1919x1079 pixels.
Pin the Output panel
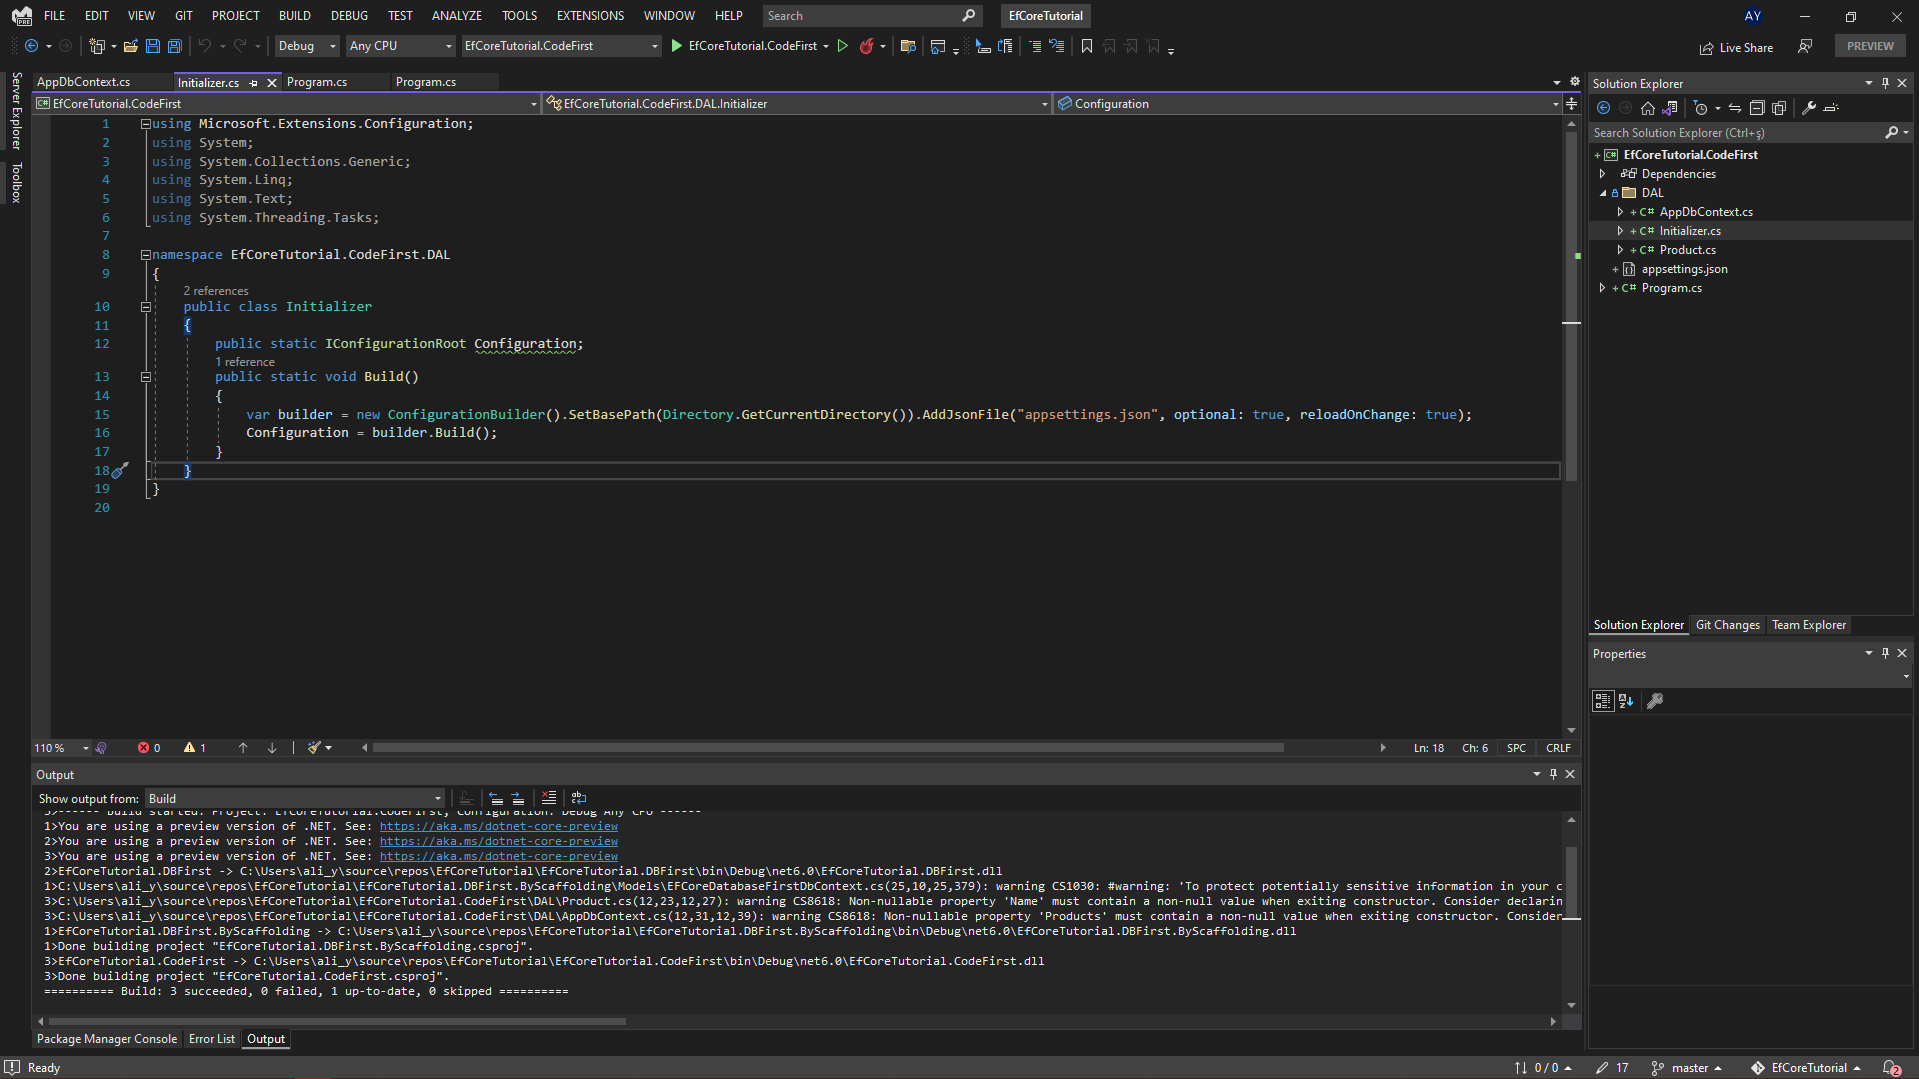pos(1553,774)
